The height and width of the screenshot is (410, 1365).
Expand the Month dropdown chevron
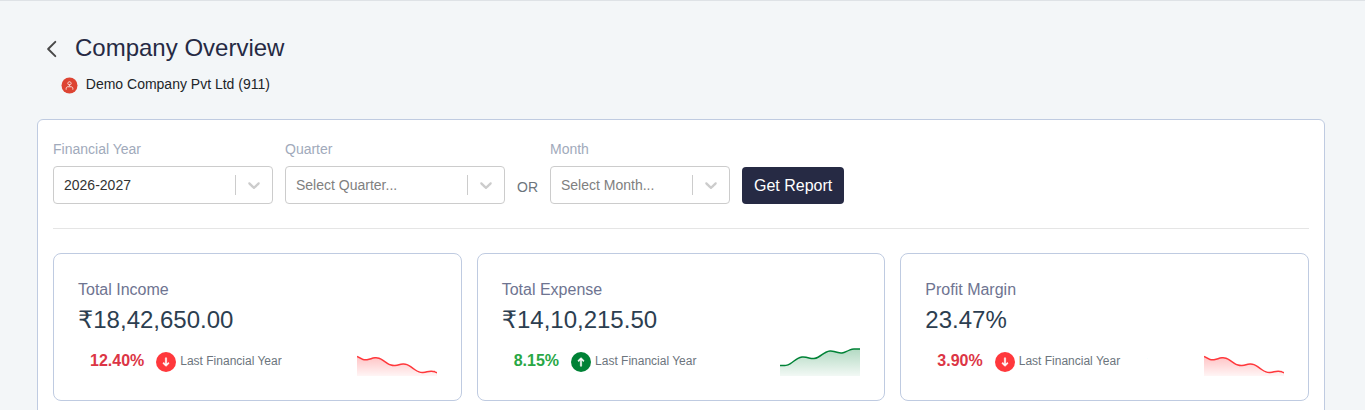(711, 185)
